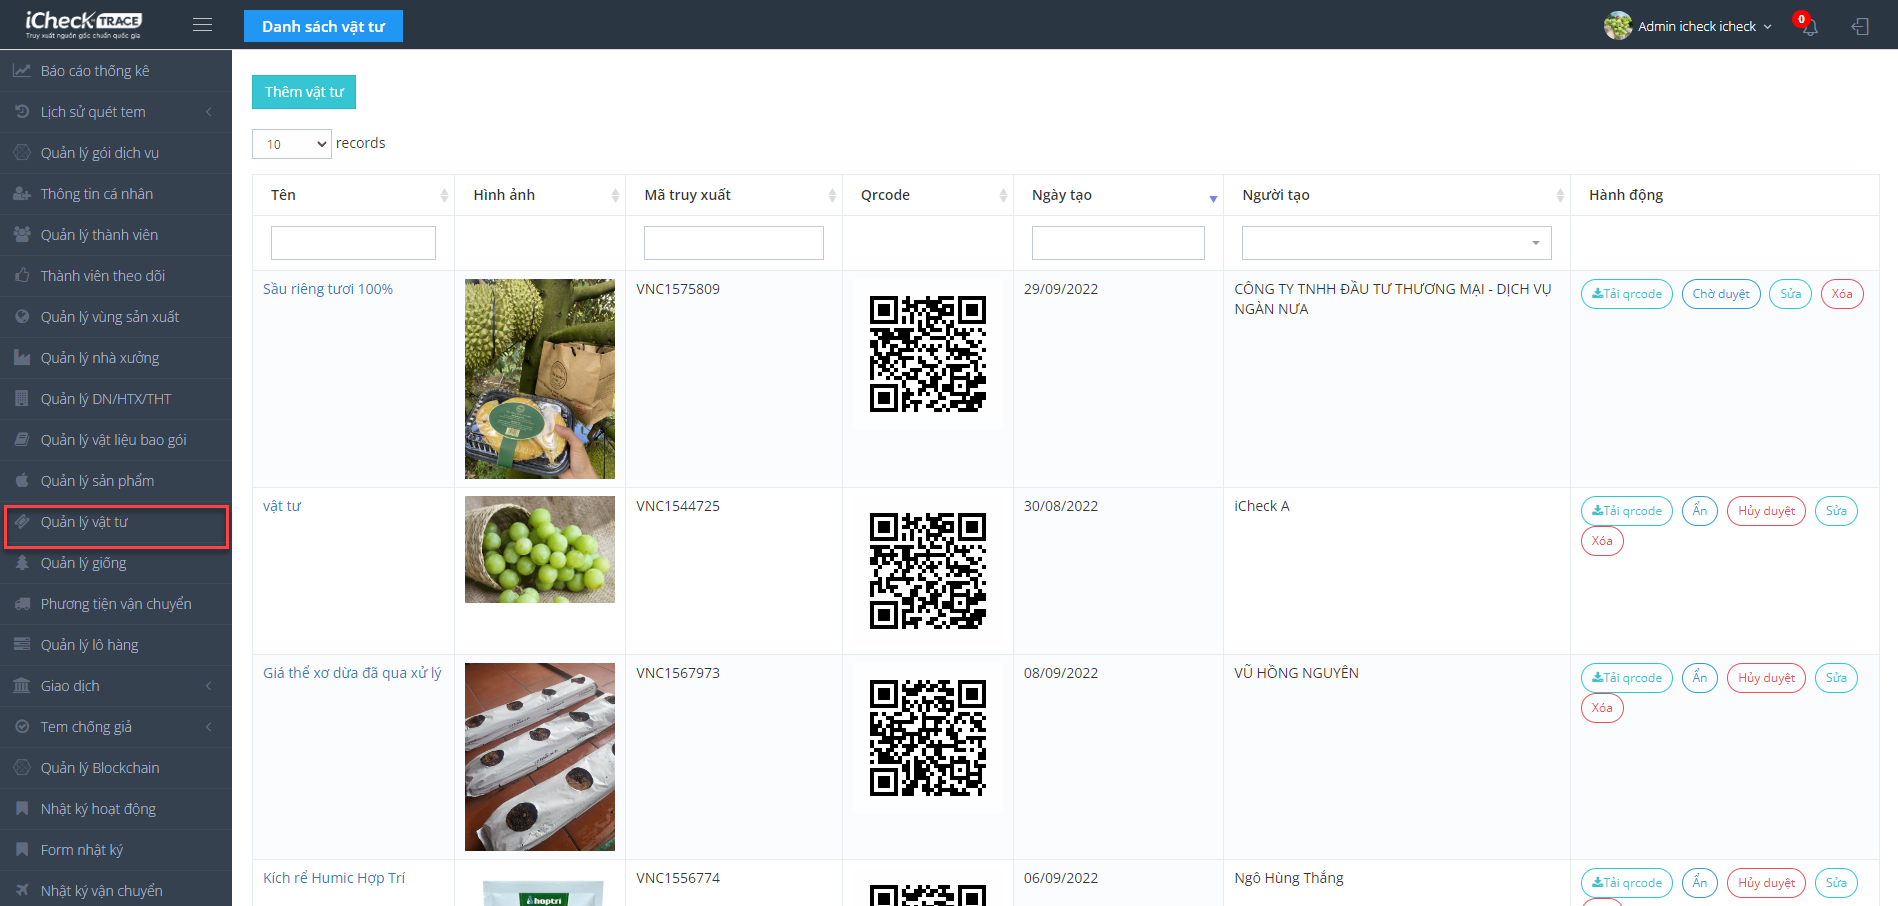Open Quản lý vật tư menu item

pos(116,522)
